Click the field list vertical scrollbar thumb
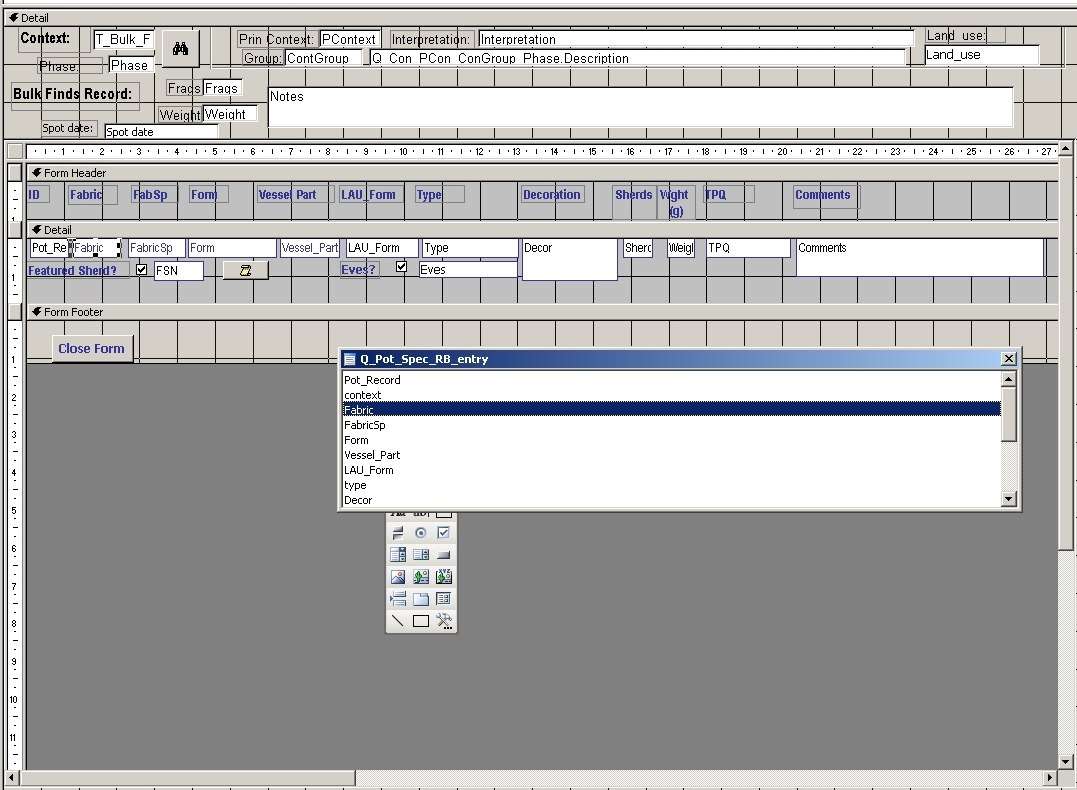The image size is (1077, 790). (1008, 414)
